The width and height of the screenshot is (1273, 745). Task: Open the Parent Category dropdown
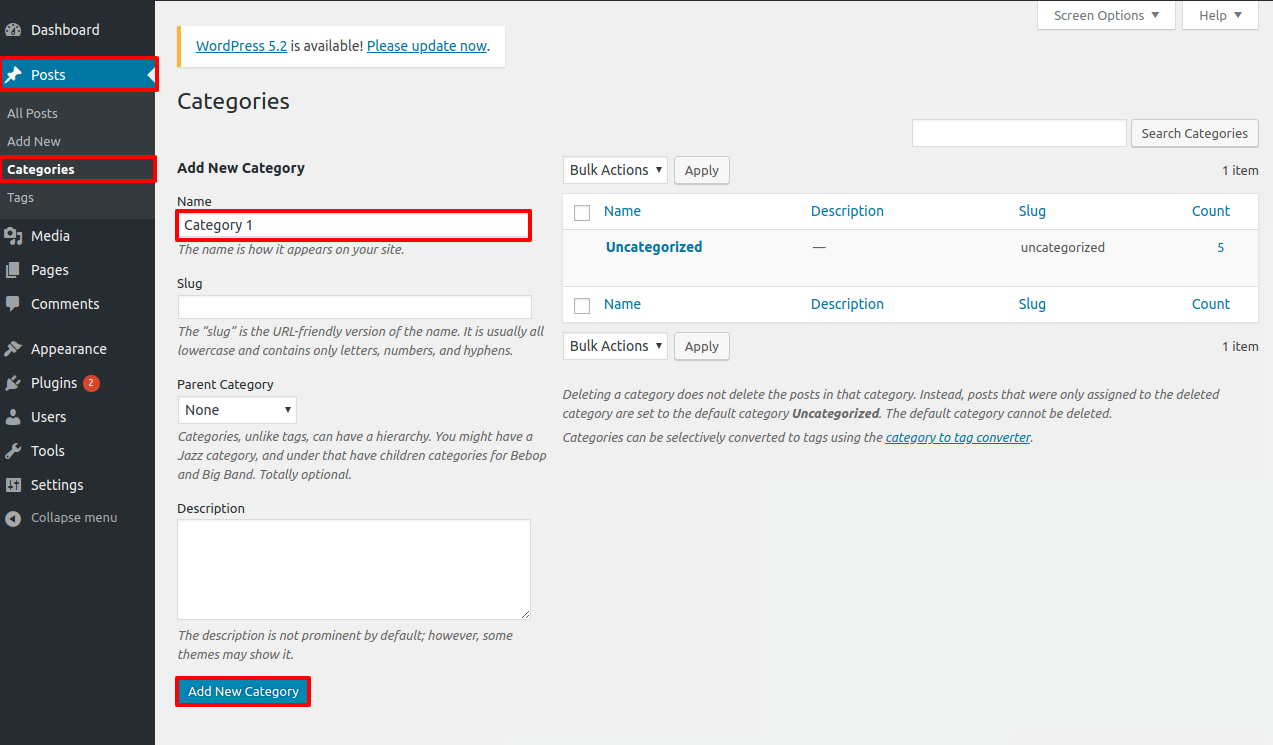pyautogui.click(x=237, y=410)
